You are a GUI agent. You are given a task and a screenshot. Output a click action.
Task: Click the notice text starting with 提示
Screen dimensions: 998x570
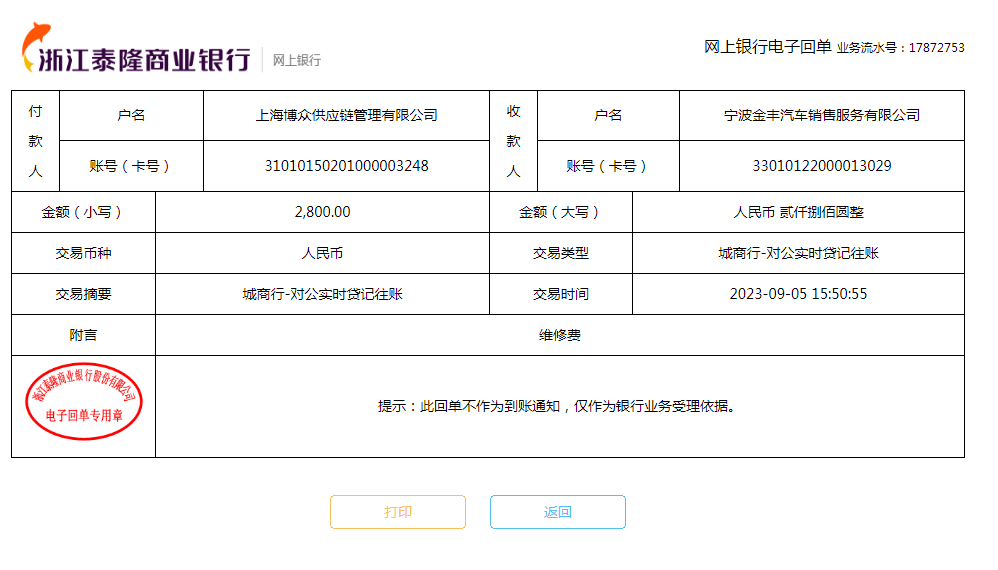557,407
